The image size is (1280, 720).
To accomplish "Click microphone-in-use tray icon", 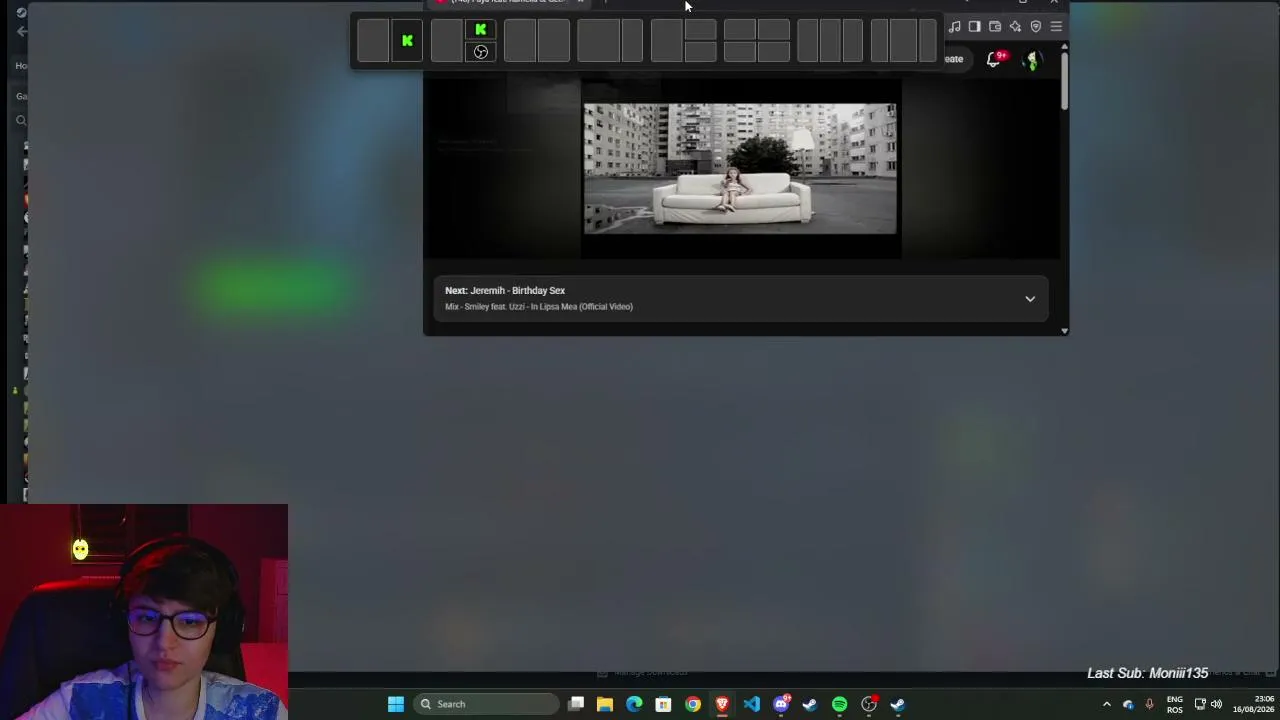I will (x=1149, y=704).
